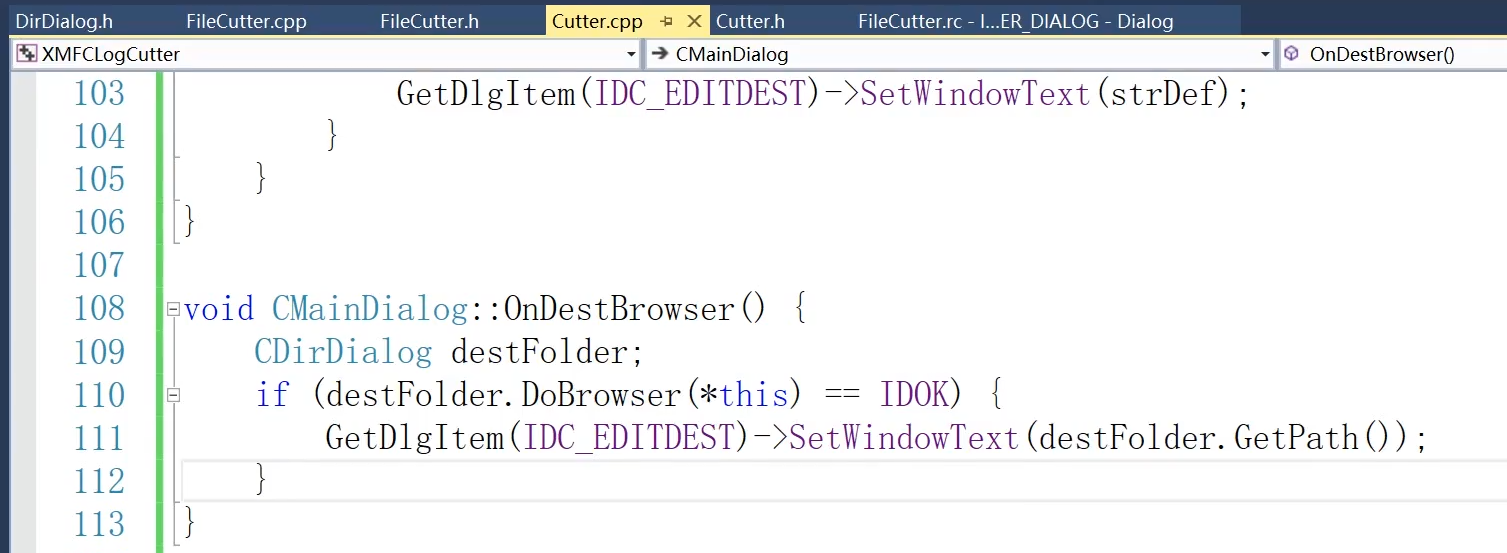This screenshot has width=1507, height=553.
Task: Click line number 113 in the margin
Action: (99, 524)
